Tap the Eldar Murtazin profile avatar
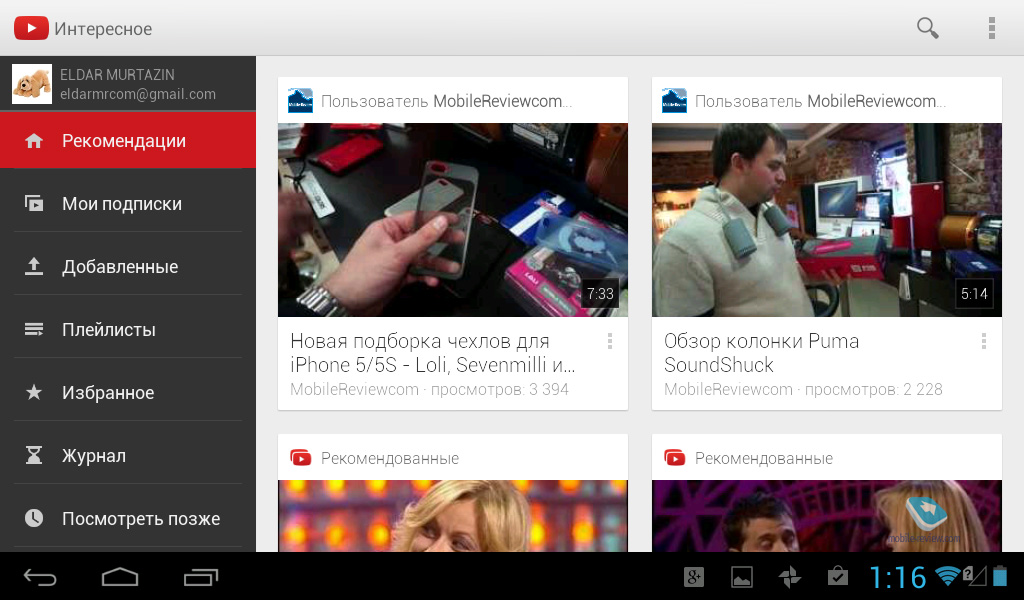Screen dimensions: 1024x600 32,84
